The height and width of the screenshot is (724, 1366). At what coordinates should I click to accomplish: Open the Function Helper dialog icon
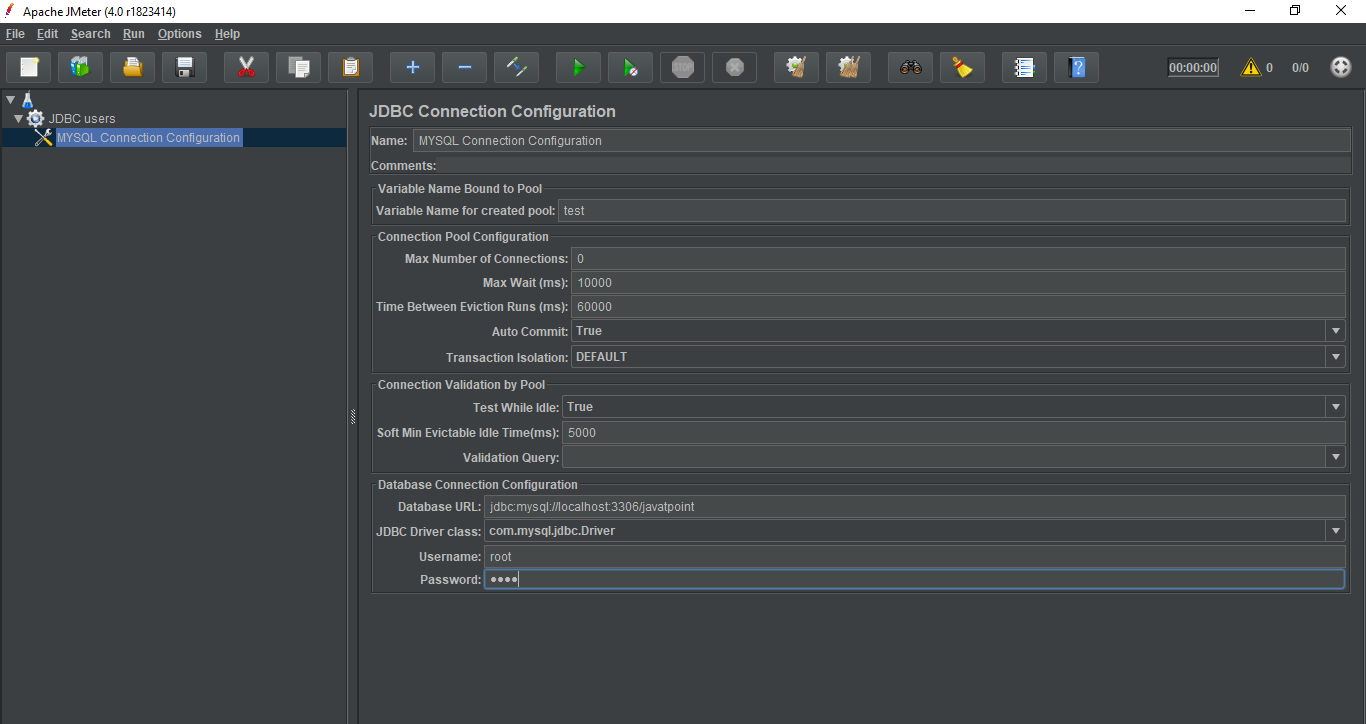pos(1024,68)
